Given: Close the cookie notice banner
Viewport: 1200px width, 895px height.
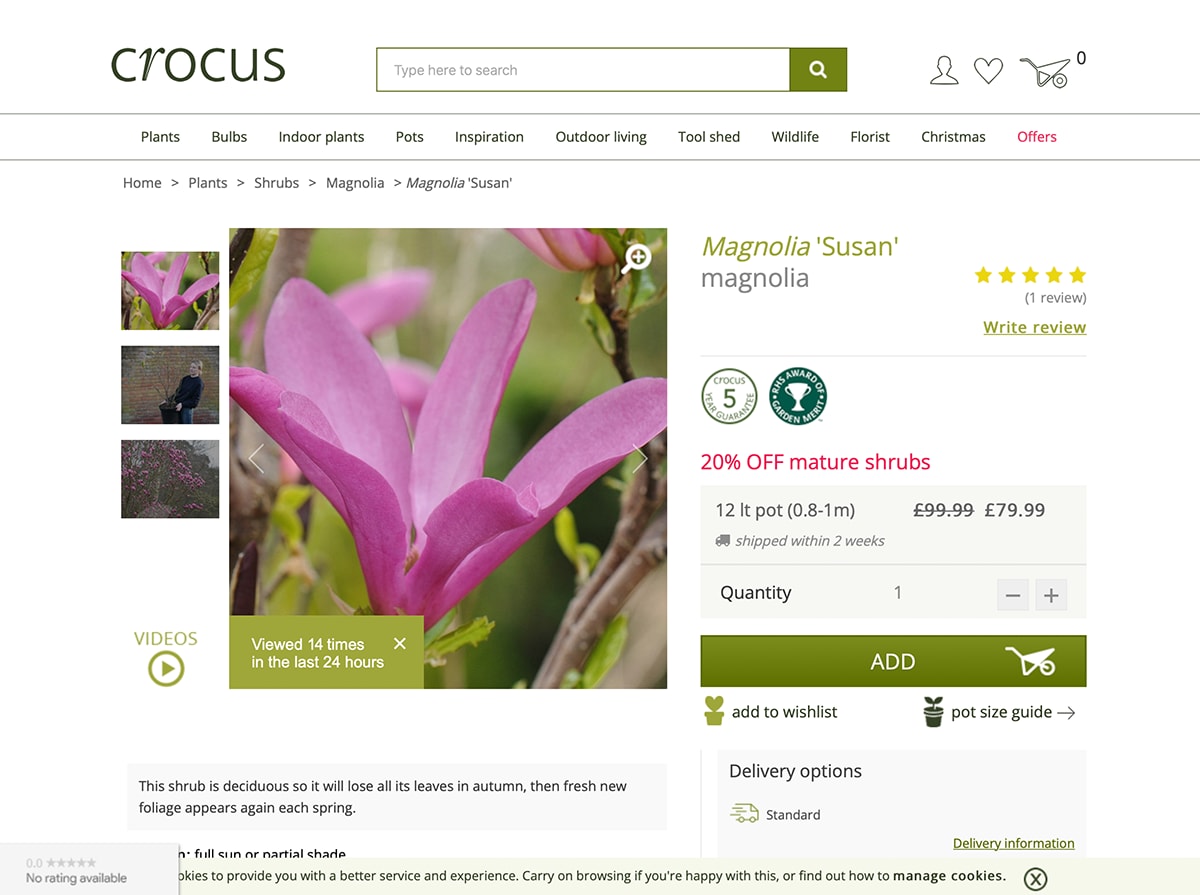Looking at the screenshot, I should [x=1036, y=879].
